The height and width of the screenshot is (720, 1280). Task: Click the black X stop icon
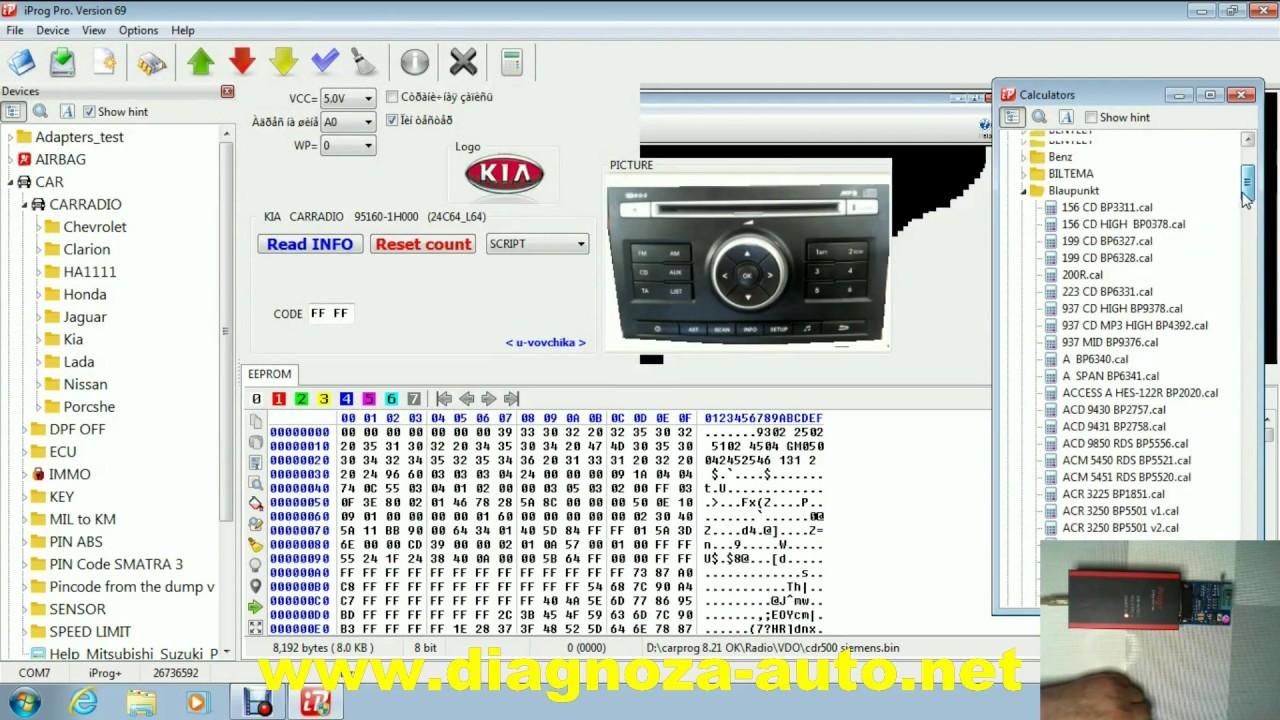pyautogui.click(x=463, y=62)
